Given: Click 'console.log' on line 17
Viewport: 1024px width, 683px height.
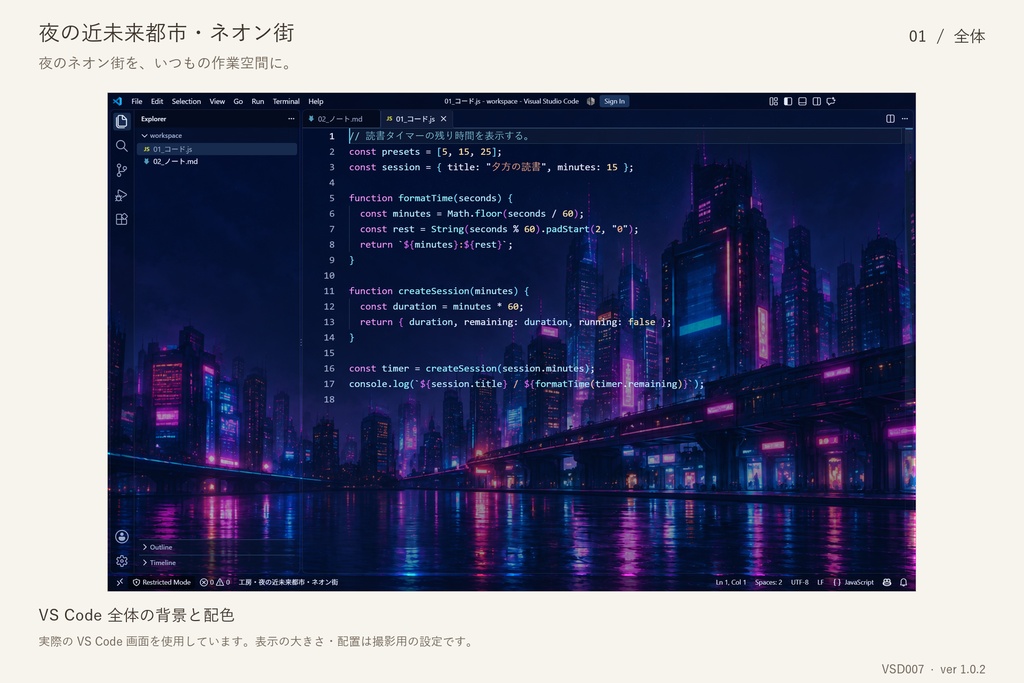Looking at the screenshot, I should pyautogui.click(x=379, y=384).
